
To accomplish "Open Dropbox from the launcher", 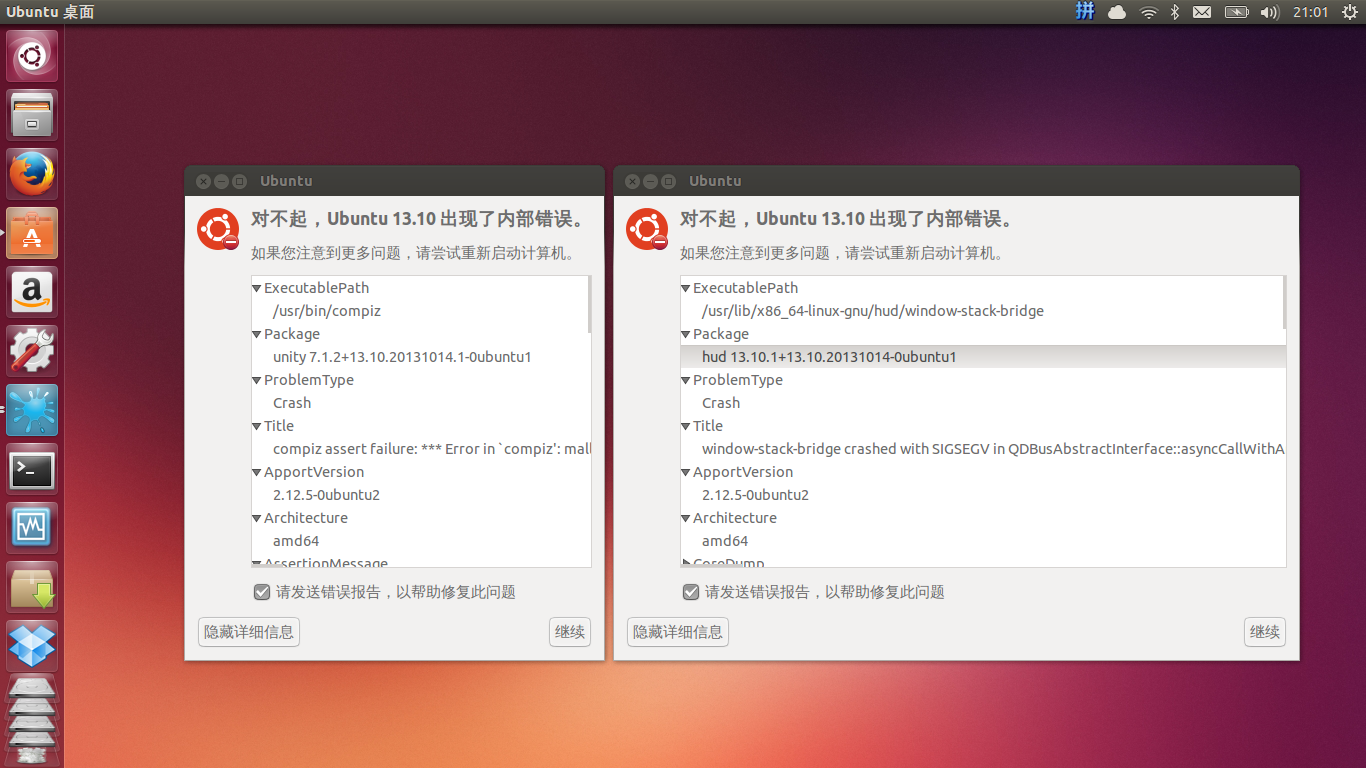I will click(x=32, y=646).
